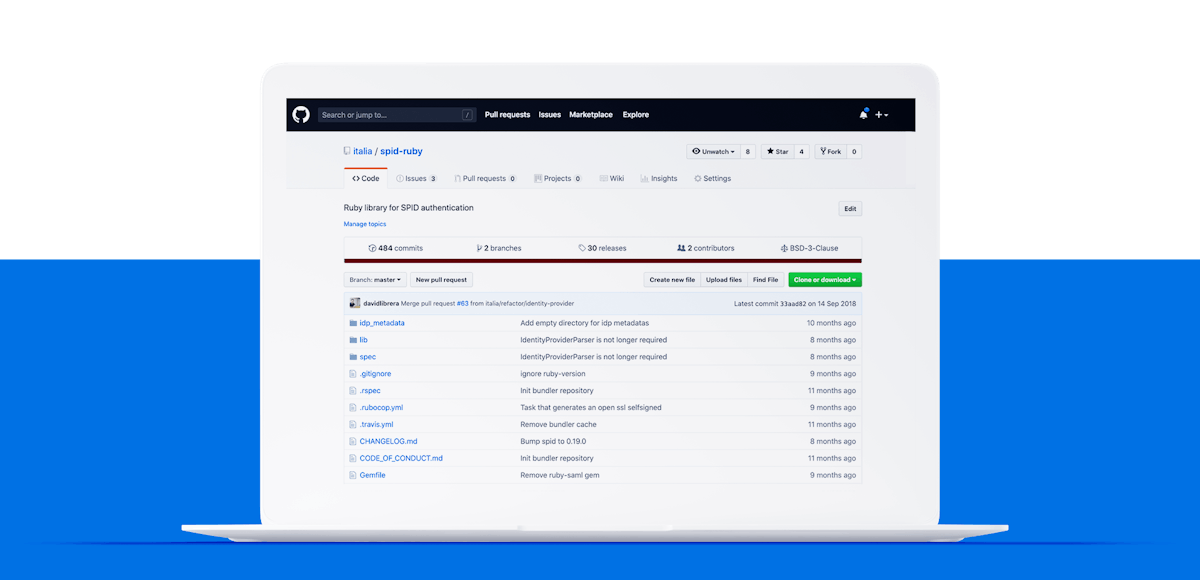
Task: Click the Upload files button
Action: click(723, 280)
